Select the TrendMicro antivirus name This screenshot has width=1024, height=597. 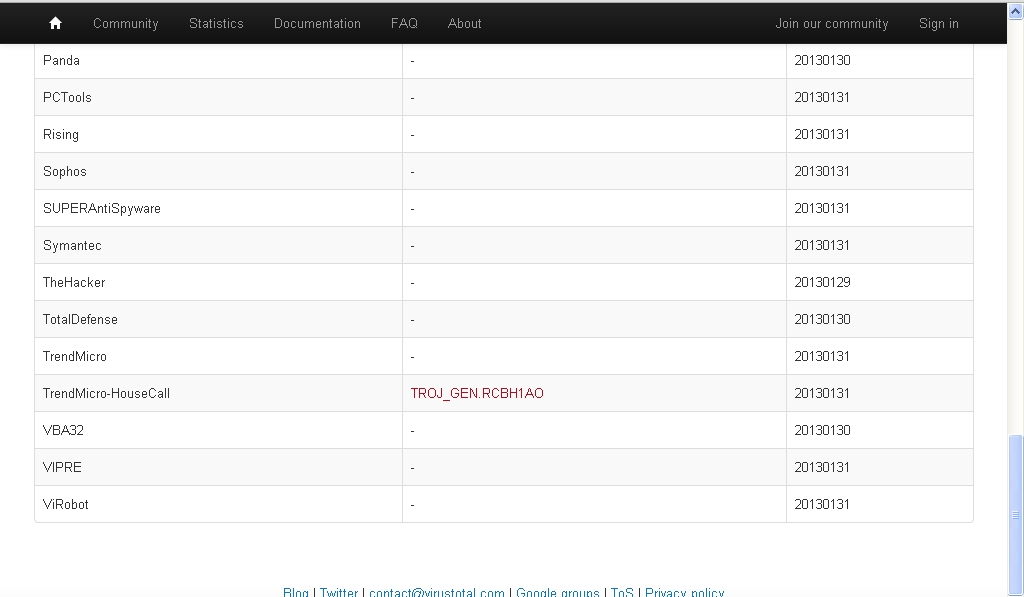click(74, 357)
